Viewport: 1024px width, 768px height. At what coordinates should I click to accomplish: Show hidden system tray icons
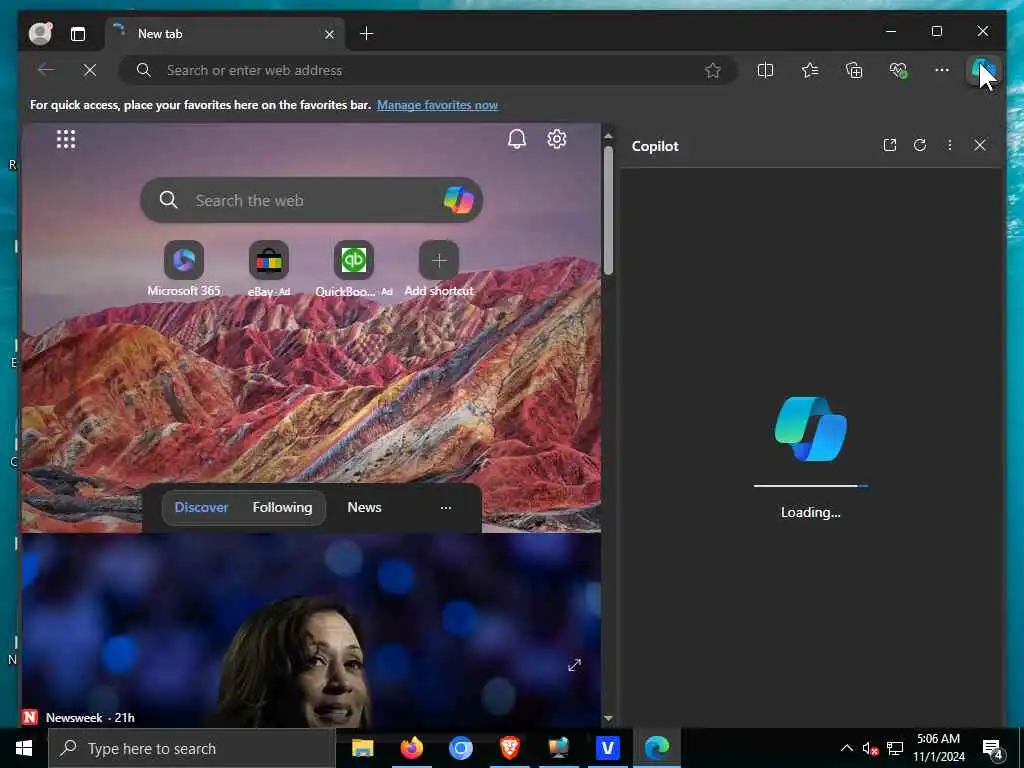[x=846, y=748]
